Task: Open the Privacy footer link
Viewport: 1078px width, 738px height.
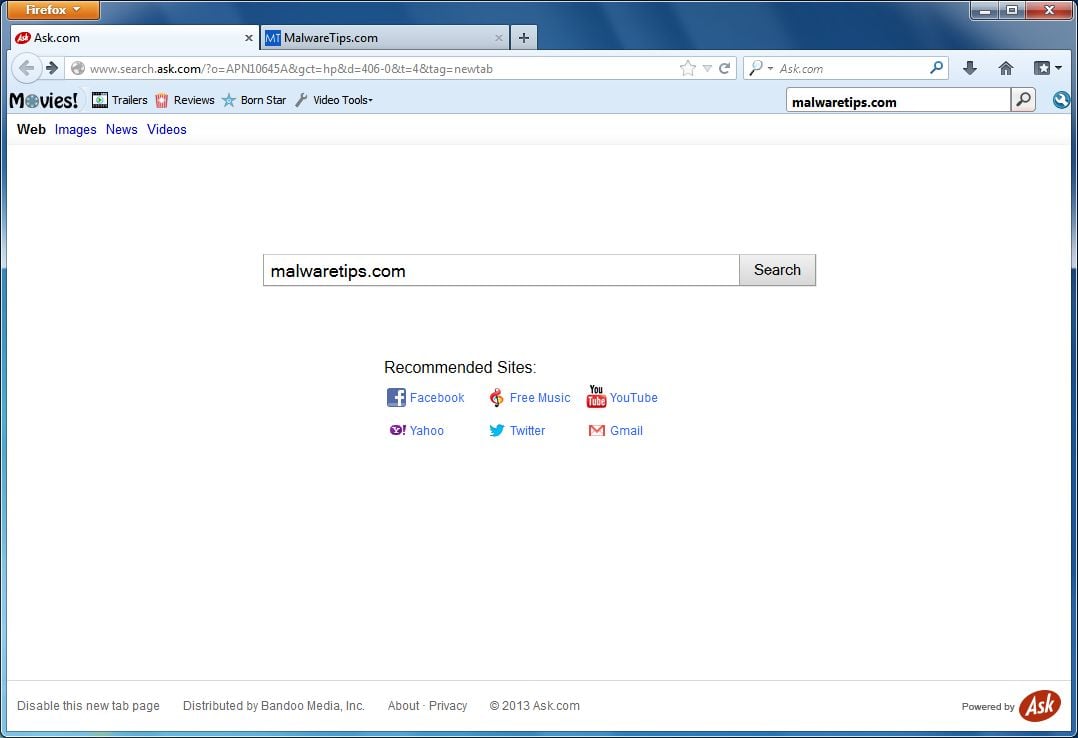Action: click(x=448, y=706)
